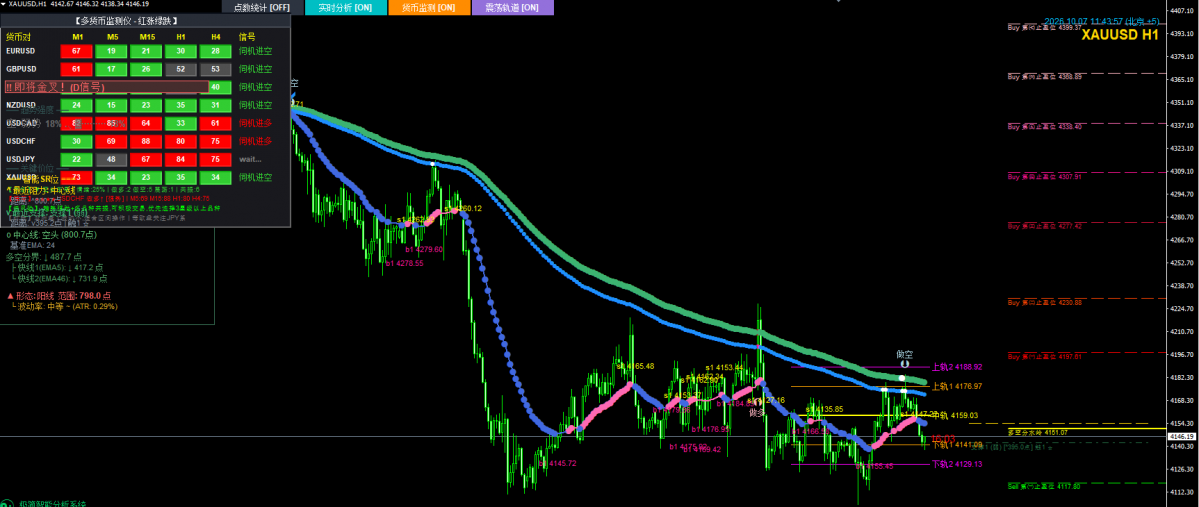Click EURUSD M5 cell 19
Viewport: 1199px width, 507px height.
click(112, 51)
